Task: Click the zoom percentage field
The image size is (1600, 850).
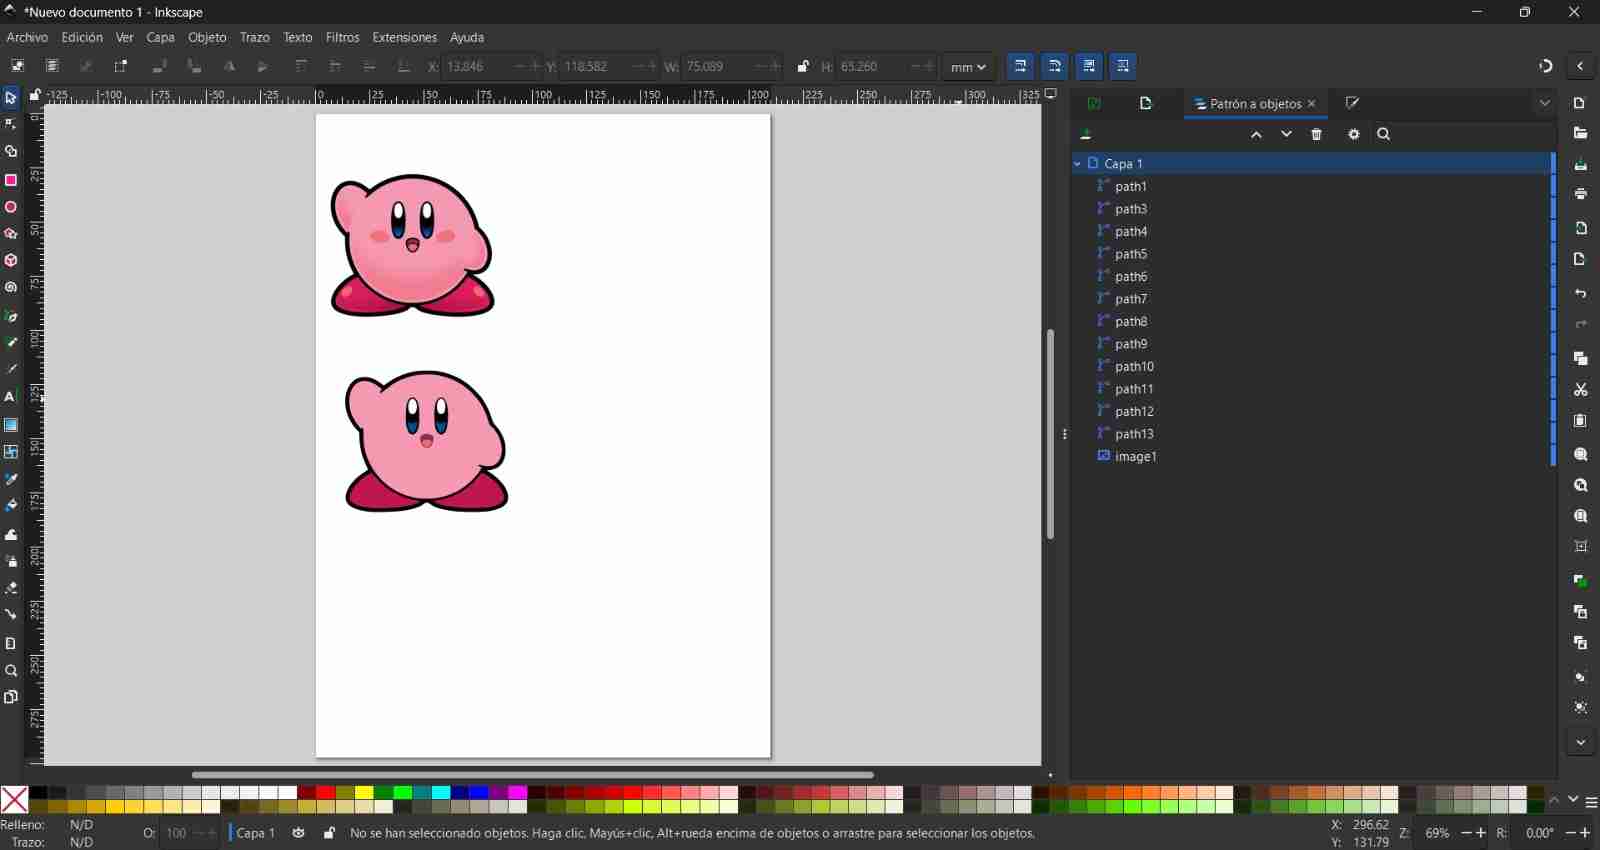Action: click(1438, 833)
